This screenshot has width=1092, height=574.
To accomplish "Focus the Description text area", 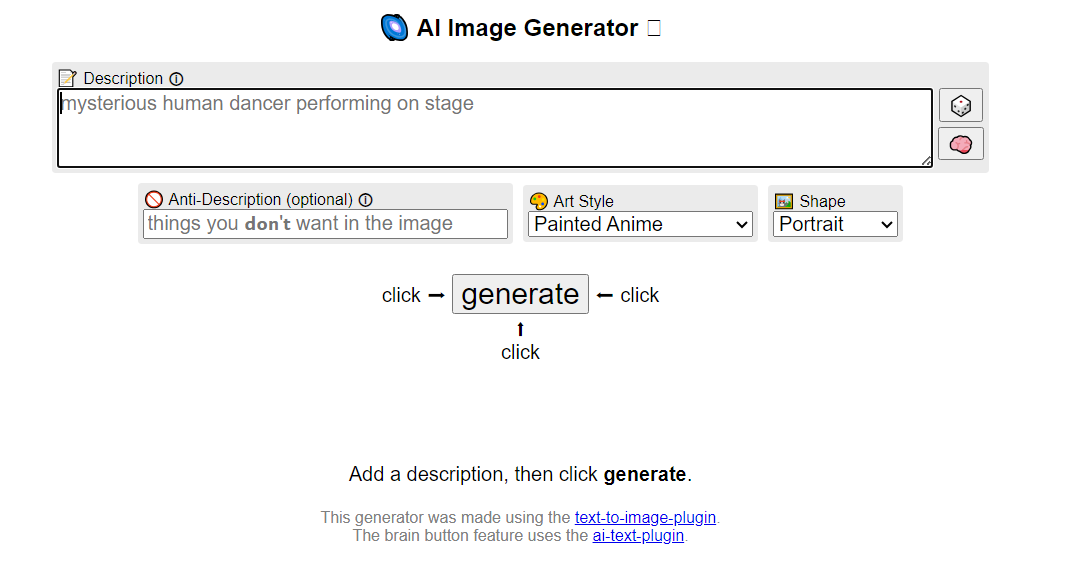I will [x=494, y=128].
